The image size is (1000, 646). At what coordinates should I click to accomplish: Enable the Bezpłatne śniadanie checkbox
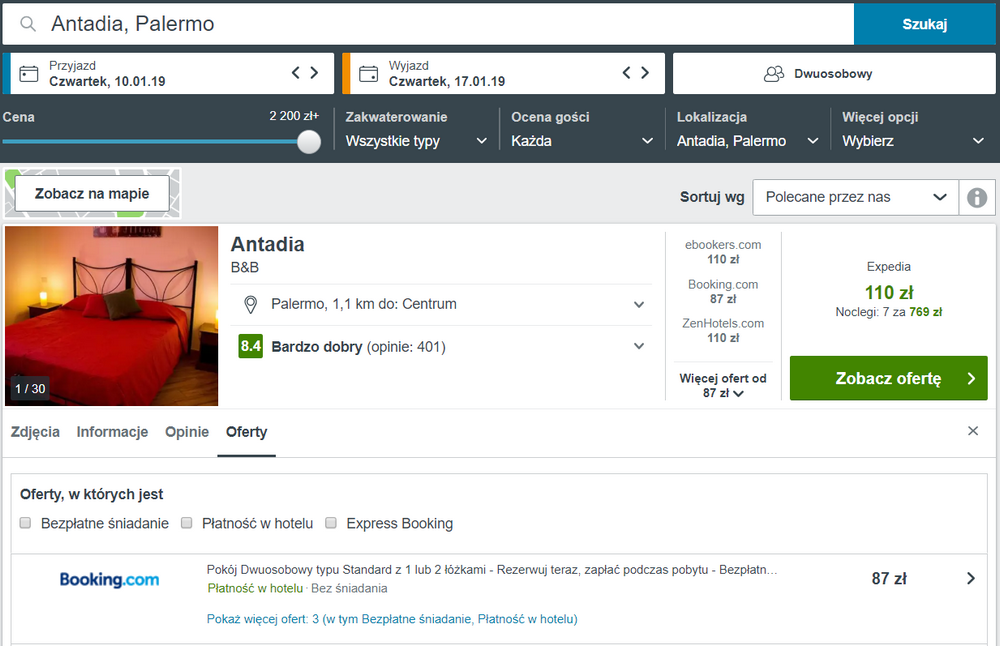(x=26, y=523)
